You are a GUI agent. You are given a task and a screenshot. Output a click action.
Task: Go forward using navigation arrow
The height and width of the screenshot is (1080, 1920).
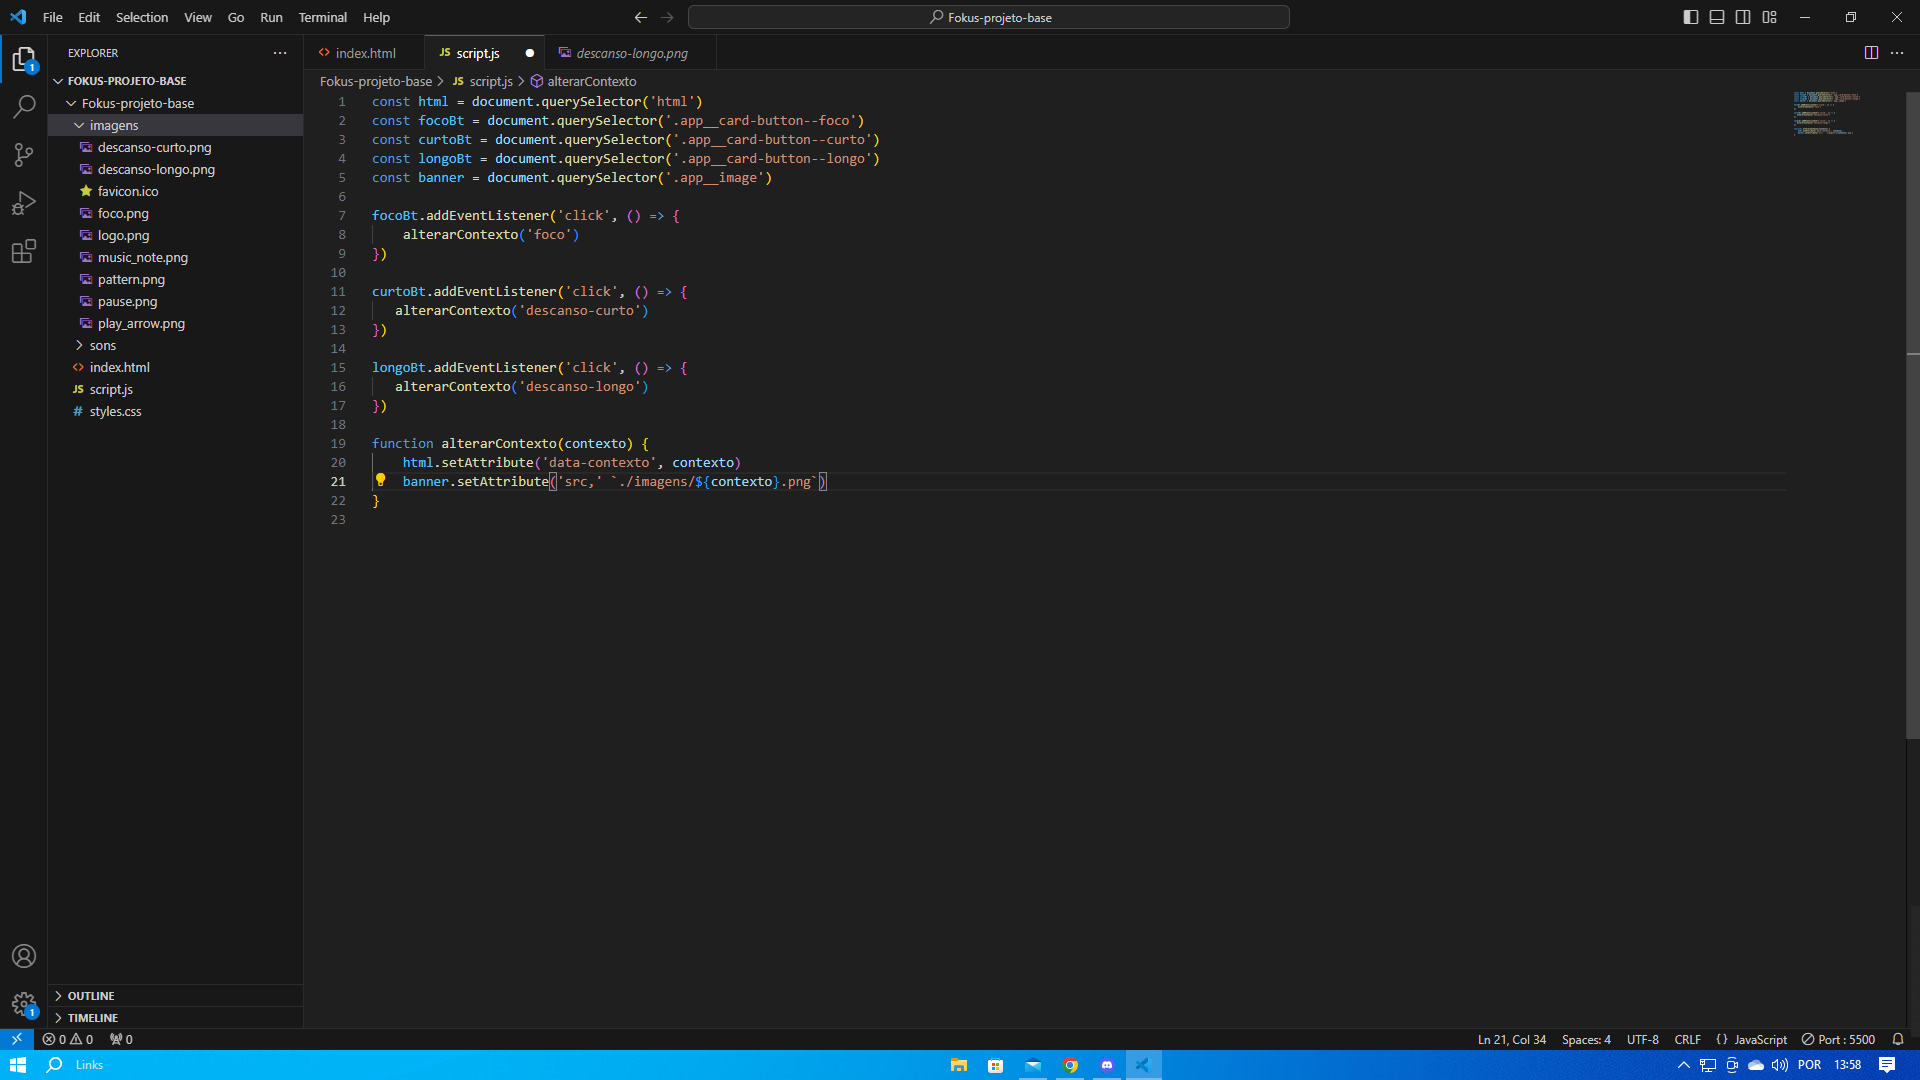[x=667, y=17]
